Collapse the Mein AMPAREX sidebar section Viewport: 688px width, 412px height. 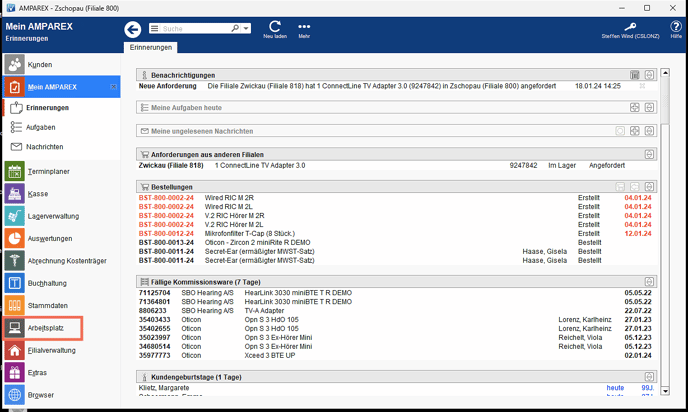point(113,87)
